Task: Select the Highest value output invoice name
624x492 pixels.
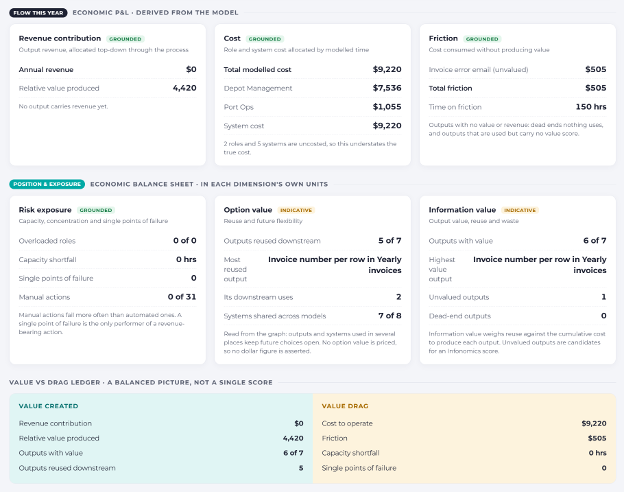Action: tap(540, 265)
